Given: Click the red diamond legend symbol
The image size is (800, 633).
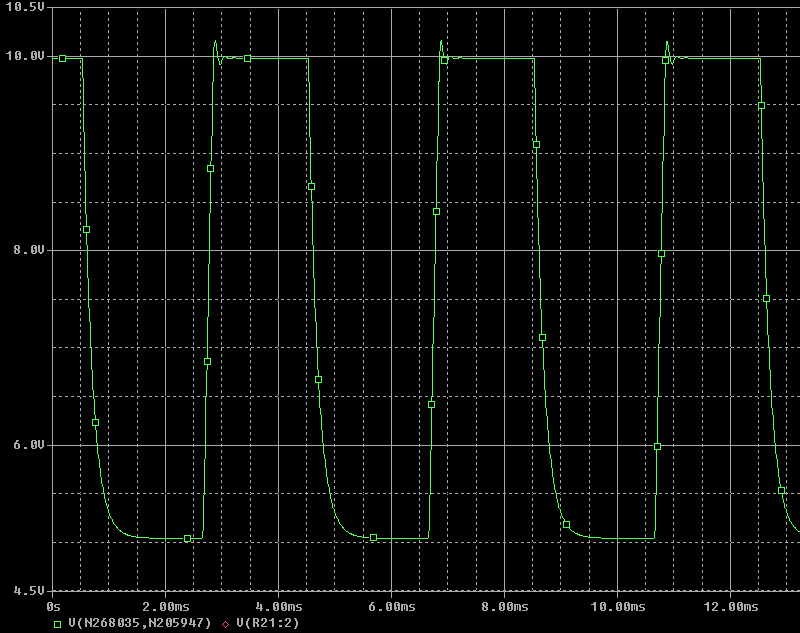Looking at the screenshot, I should tap(226, 625).
